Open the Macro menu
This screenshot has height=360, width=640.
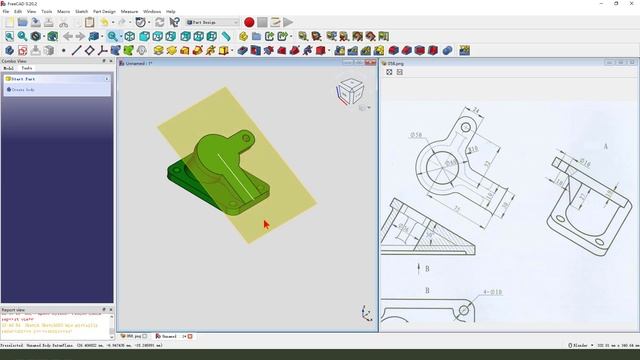point(64,11)
